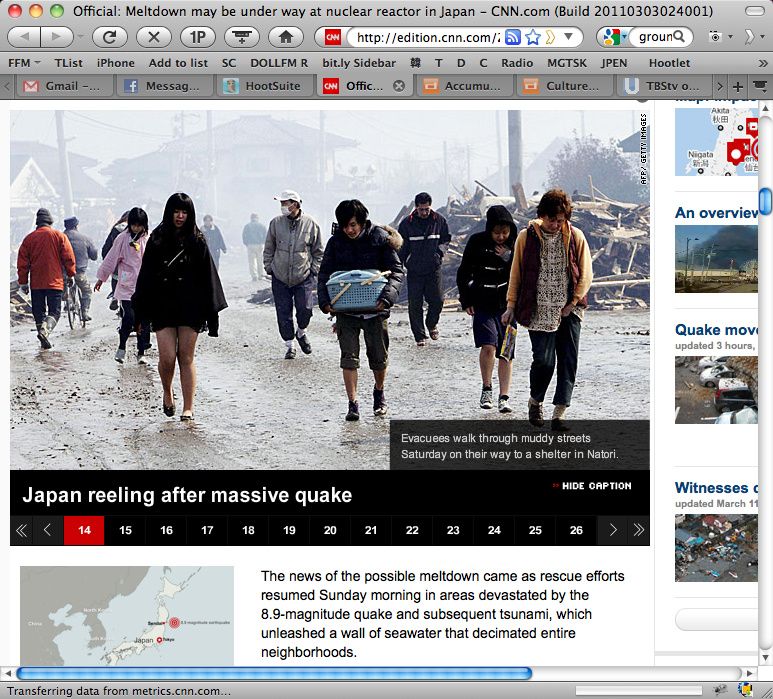Click the horizontal scrollbar thumb
This screenshot has width=773, height=699.
pos(275,673)
